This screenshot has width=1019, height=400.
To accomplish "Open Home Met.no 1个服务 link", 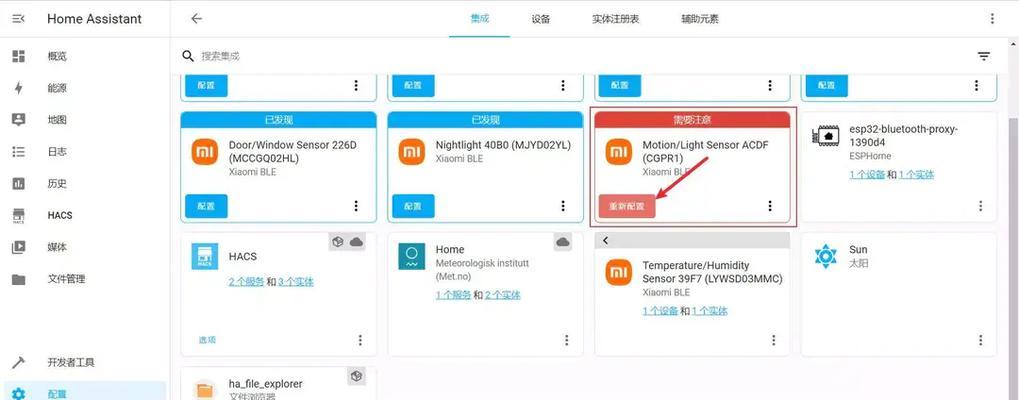I will click(453, 295).
